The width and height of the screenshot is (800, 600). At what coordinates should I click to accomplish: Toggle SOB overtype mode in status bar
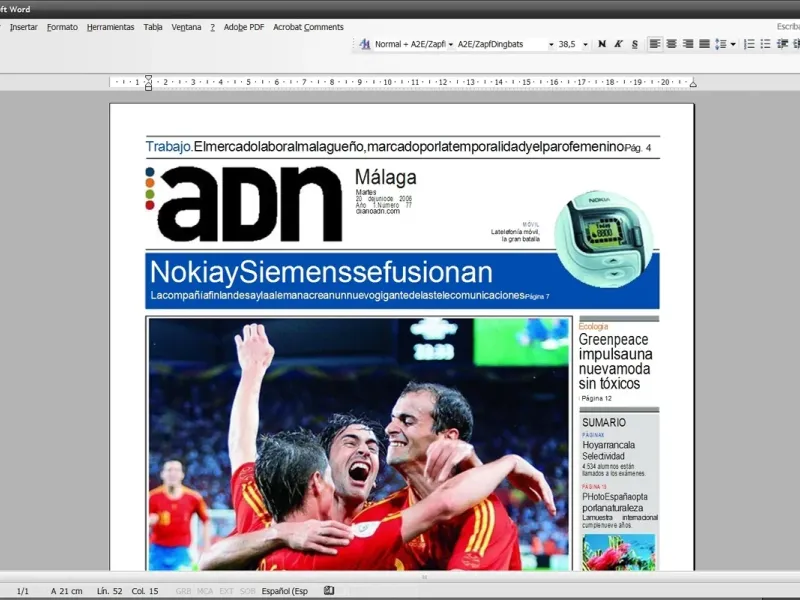click(247, 591)
